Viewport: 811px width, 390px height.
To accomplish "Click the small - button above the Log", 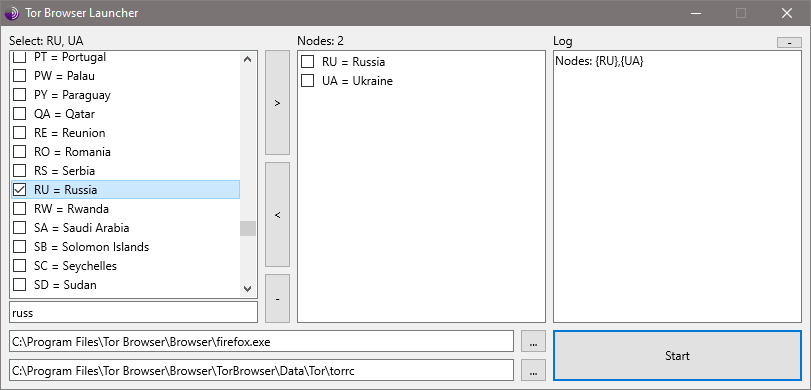I will point(789,43).
